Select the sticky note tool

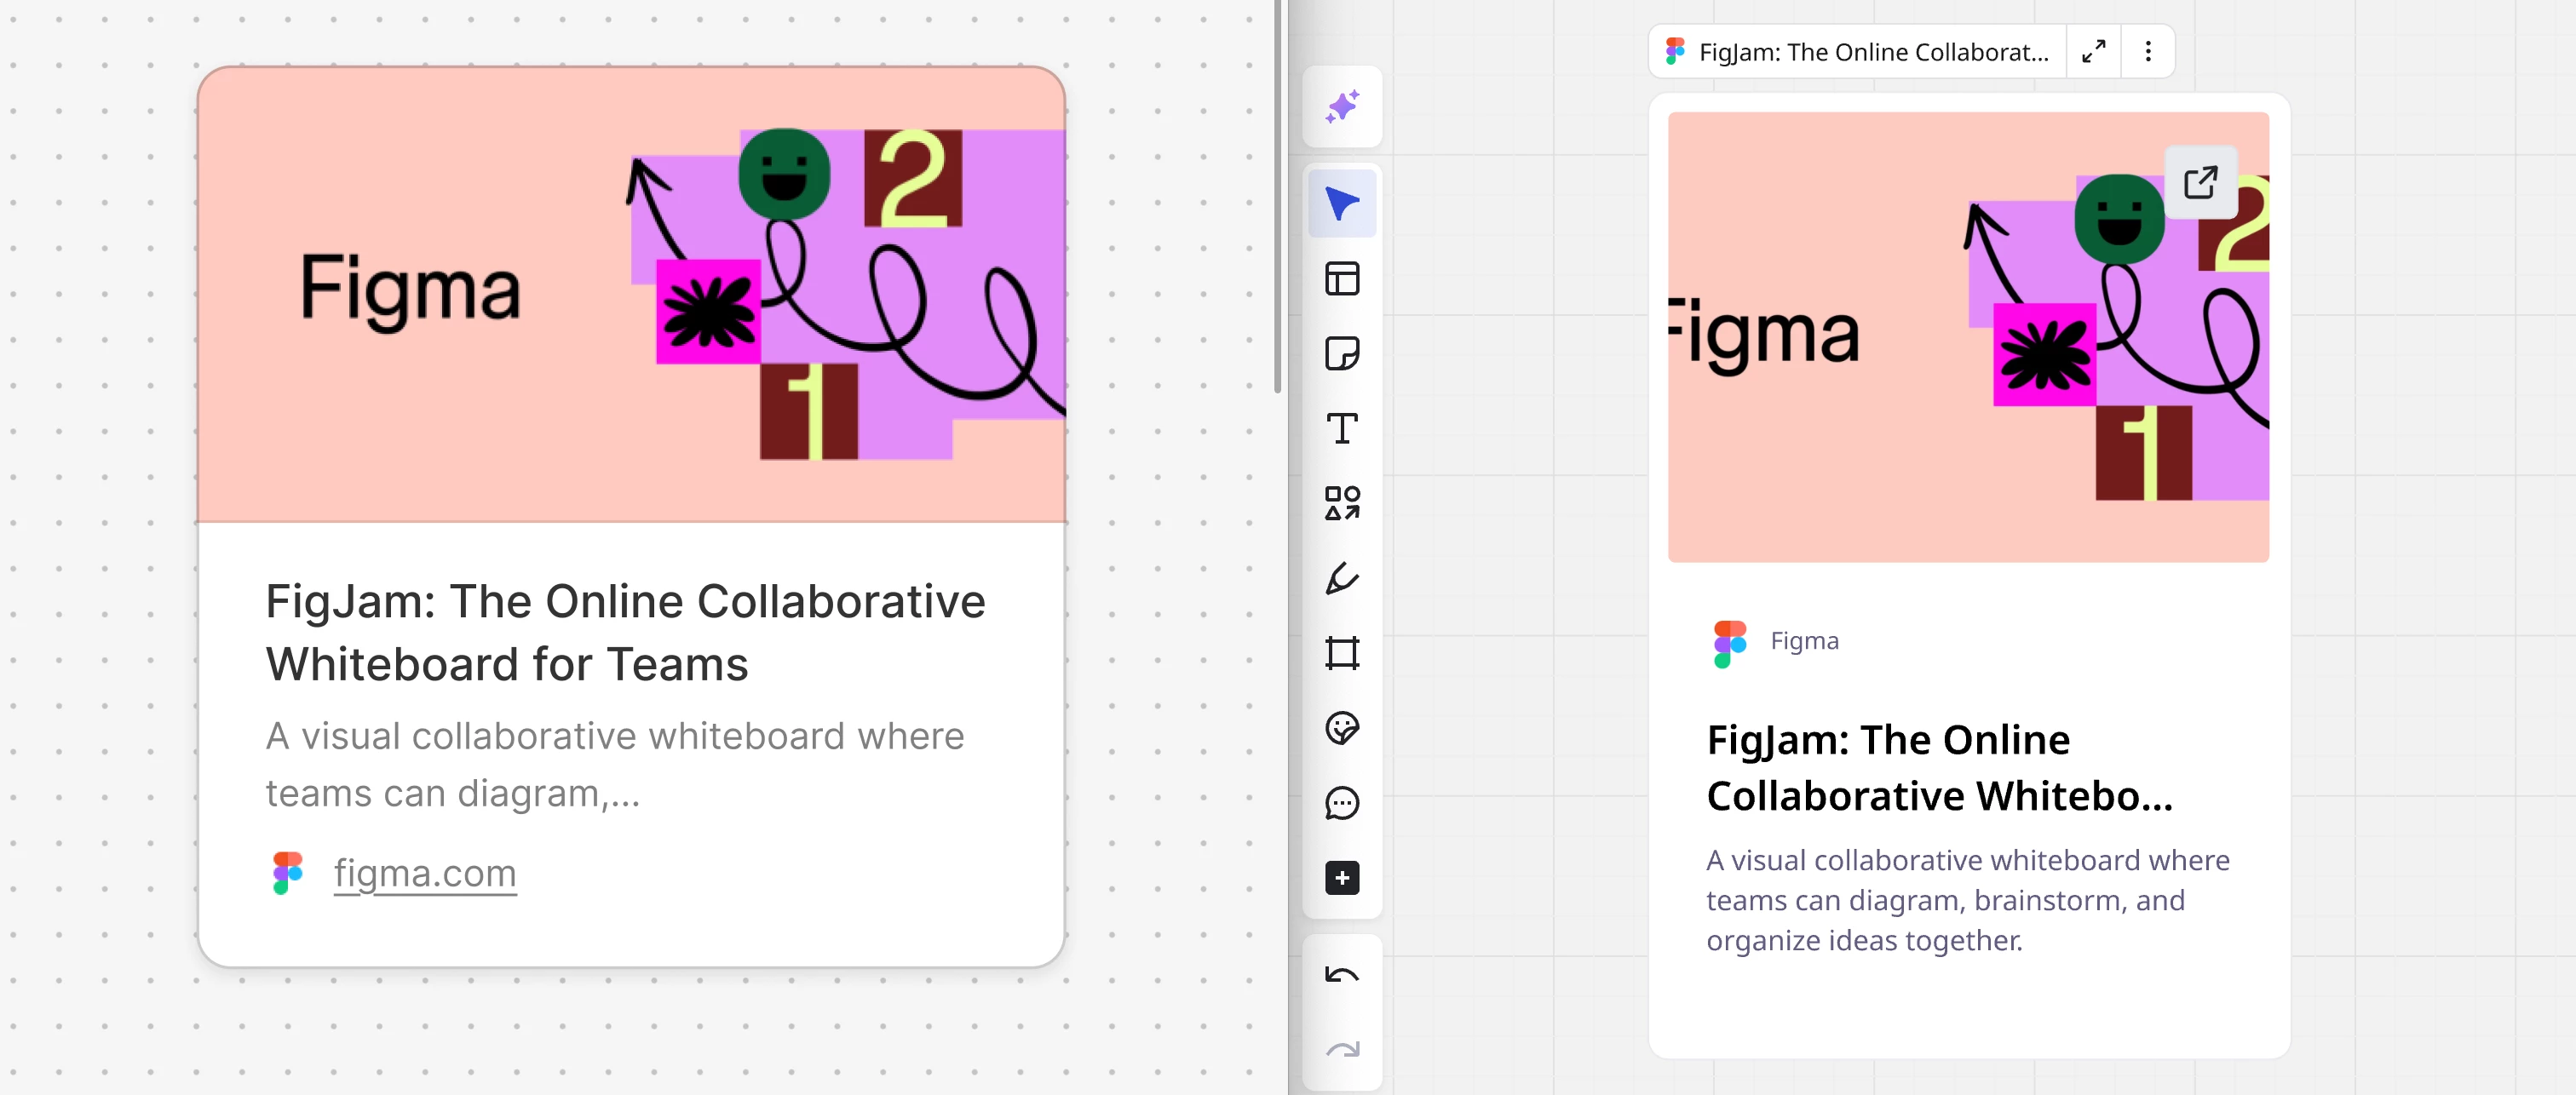[x=1342, y=353]
